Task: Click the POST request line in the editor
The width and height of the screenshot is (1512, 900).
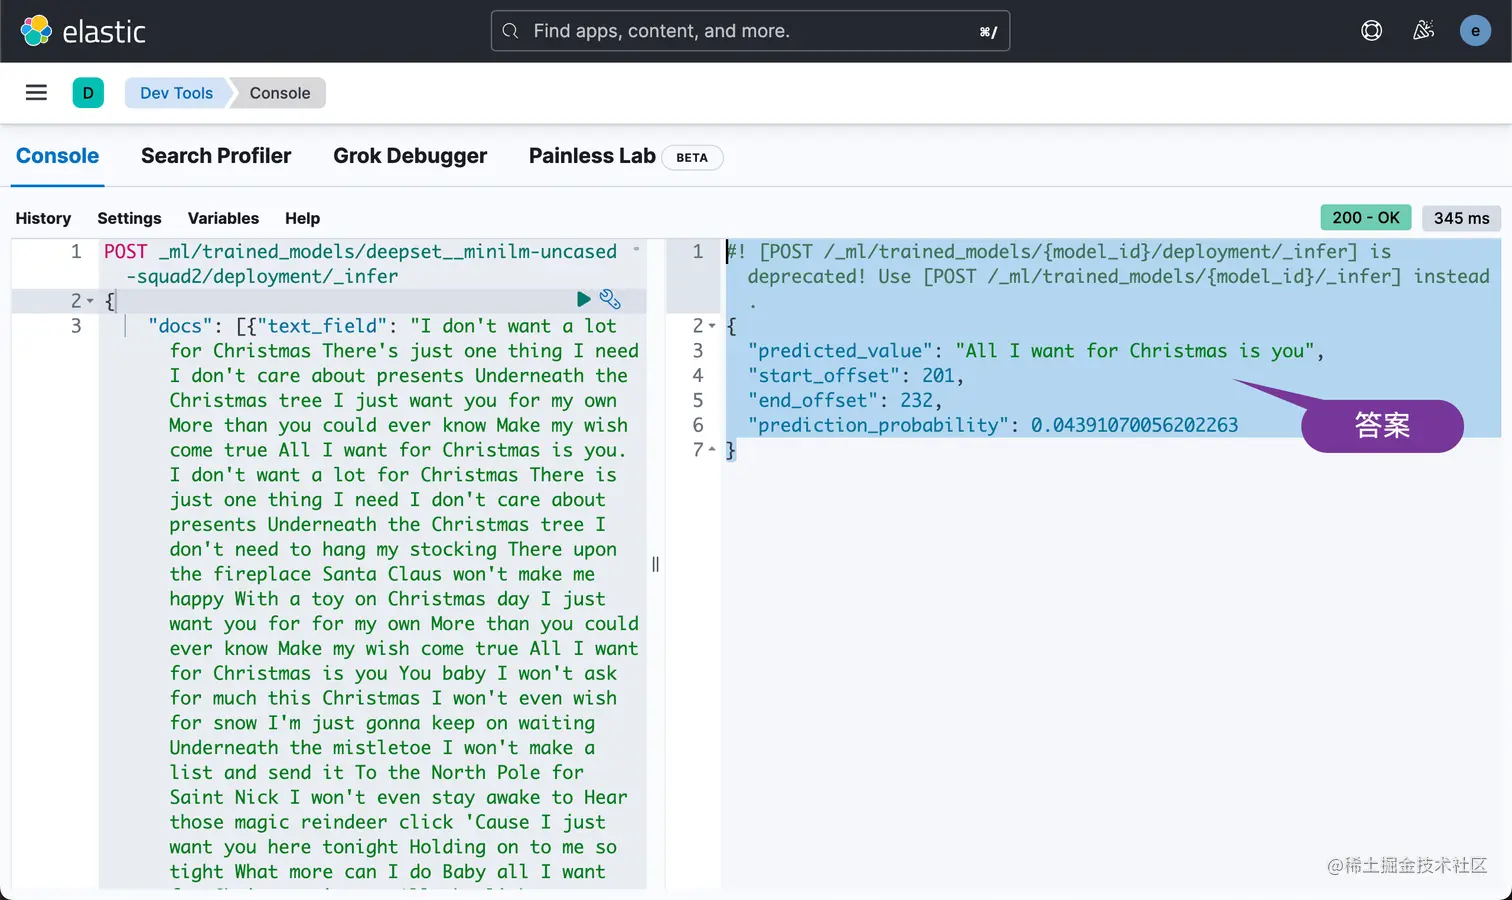Action: (x=360, y=264)
